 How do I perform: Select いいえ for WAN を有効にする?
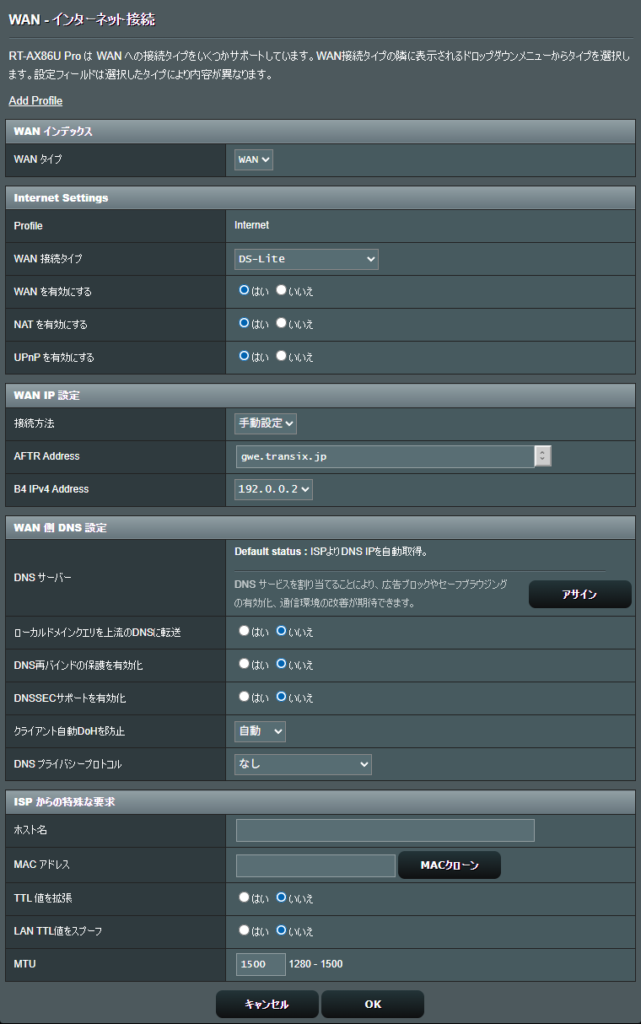282,291
